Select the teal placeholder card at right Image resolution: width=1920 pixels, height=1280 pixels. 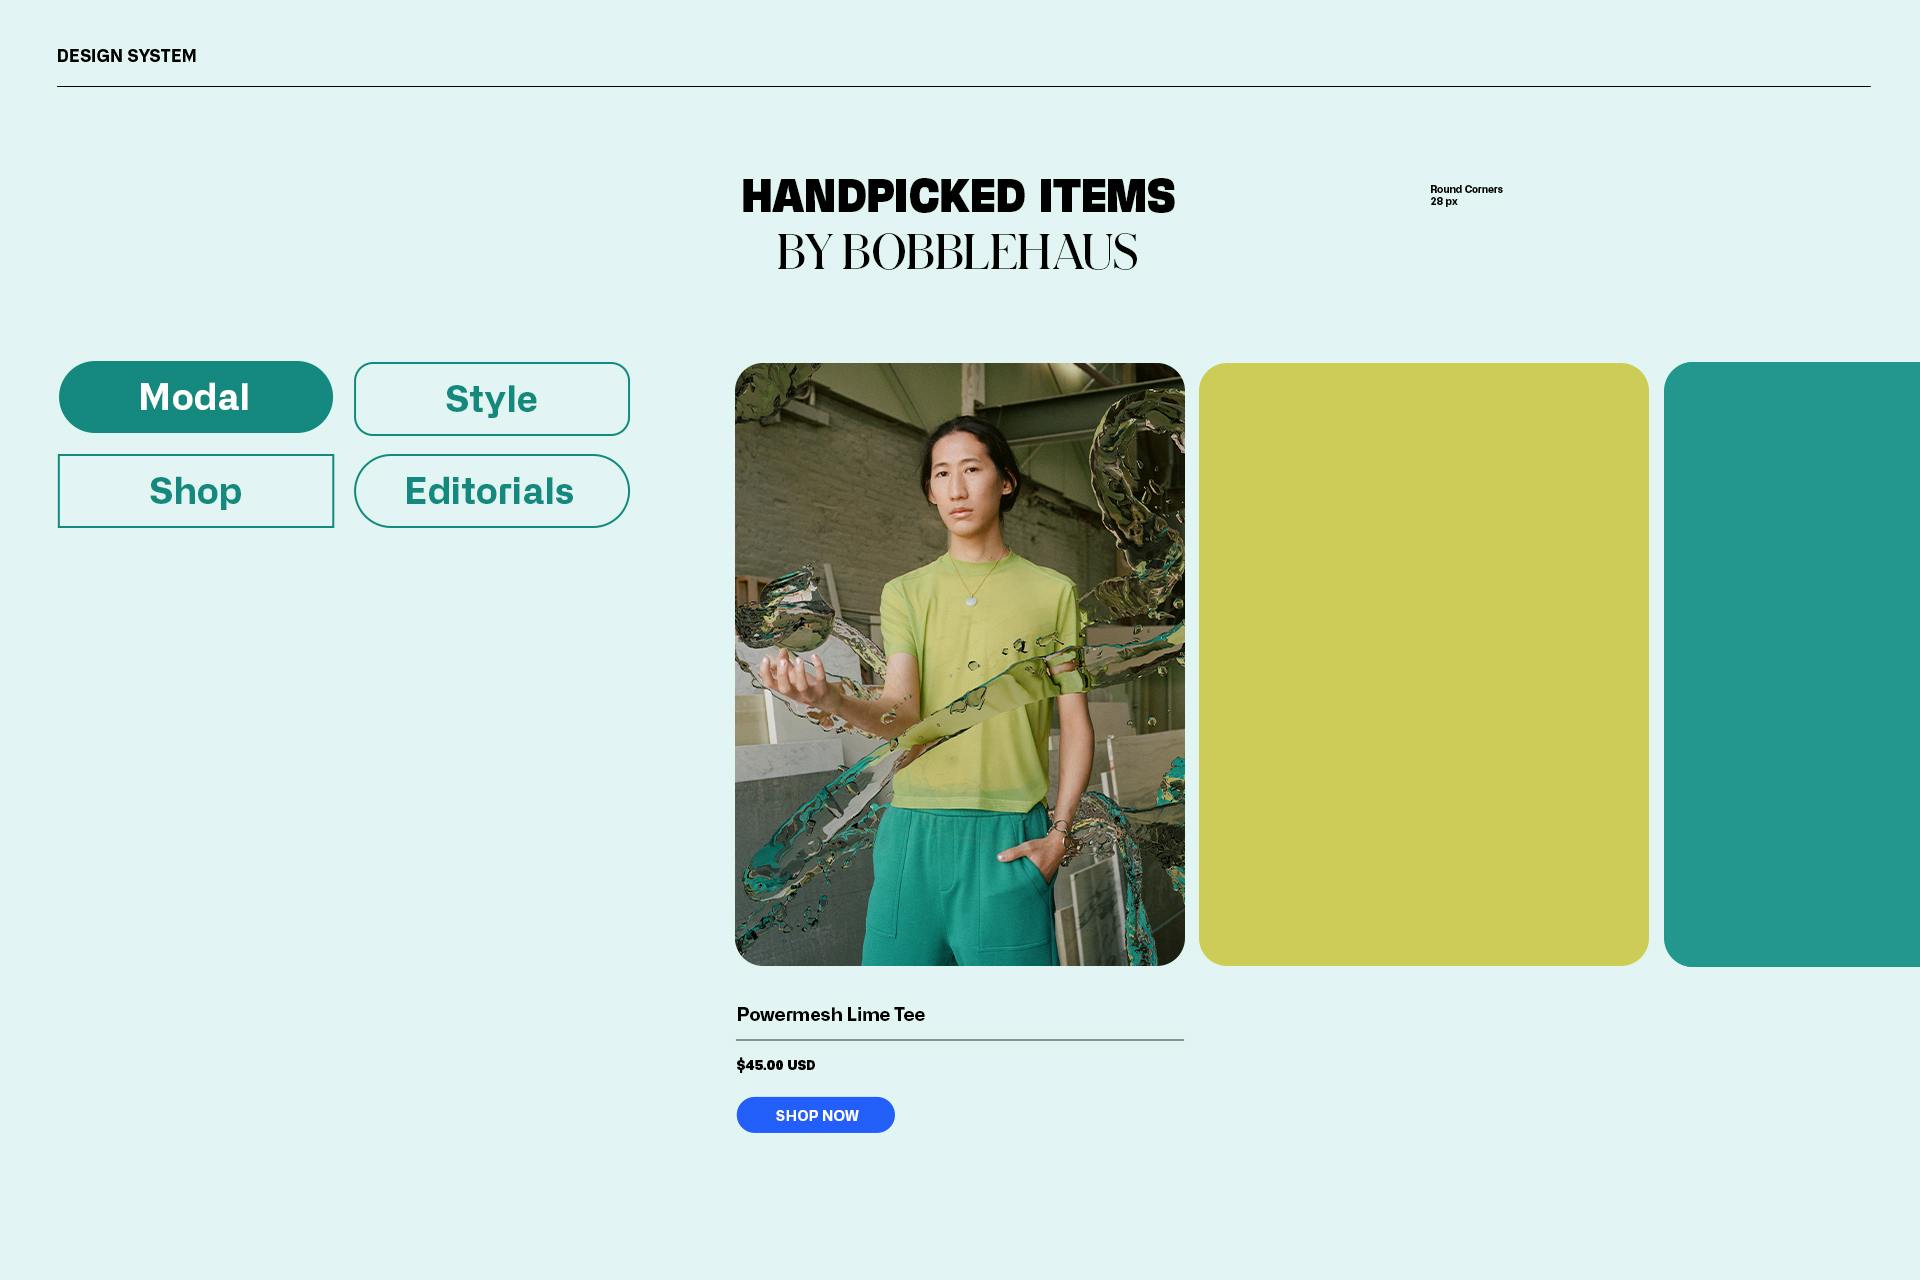pyautogui.click(x=1792, y=664)
